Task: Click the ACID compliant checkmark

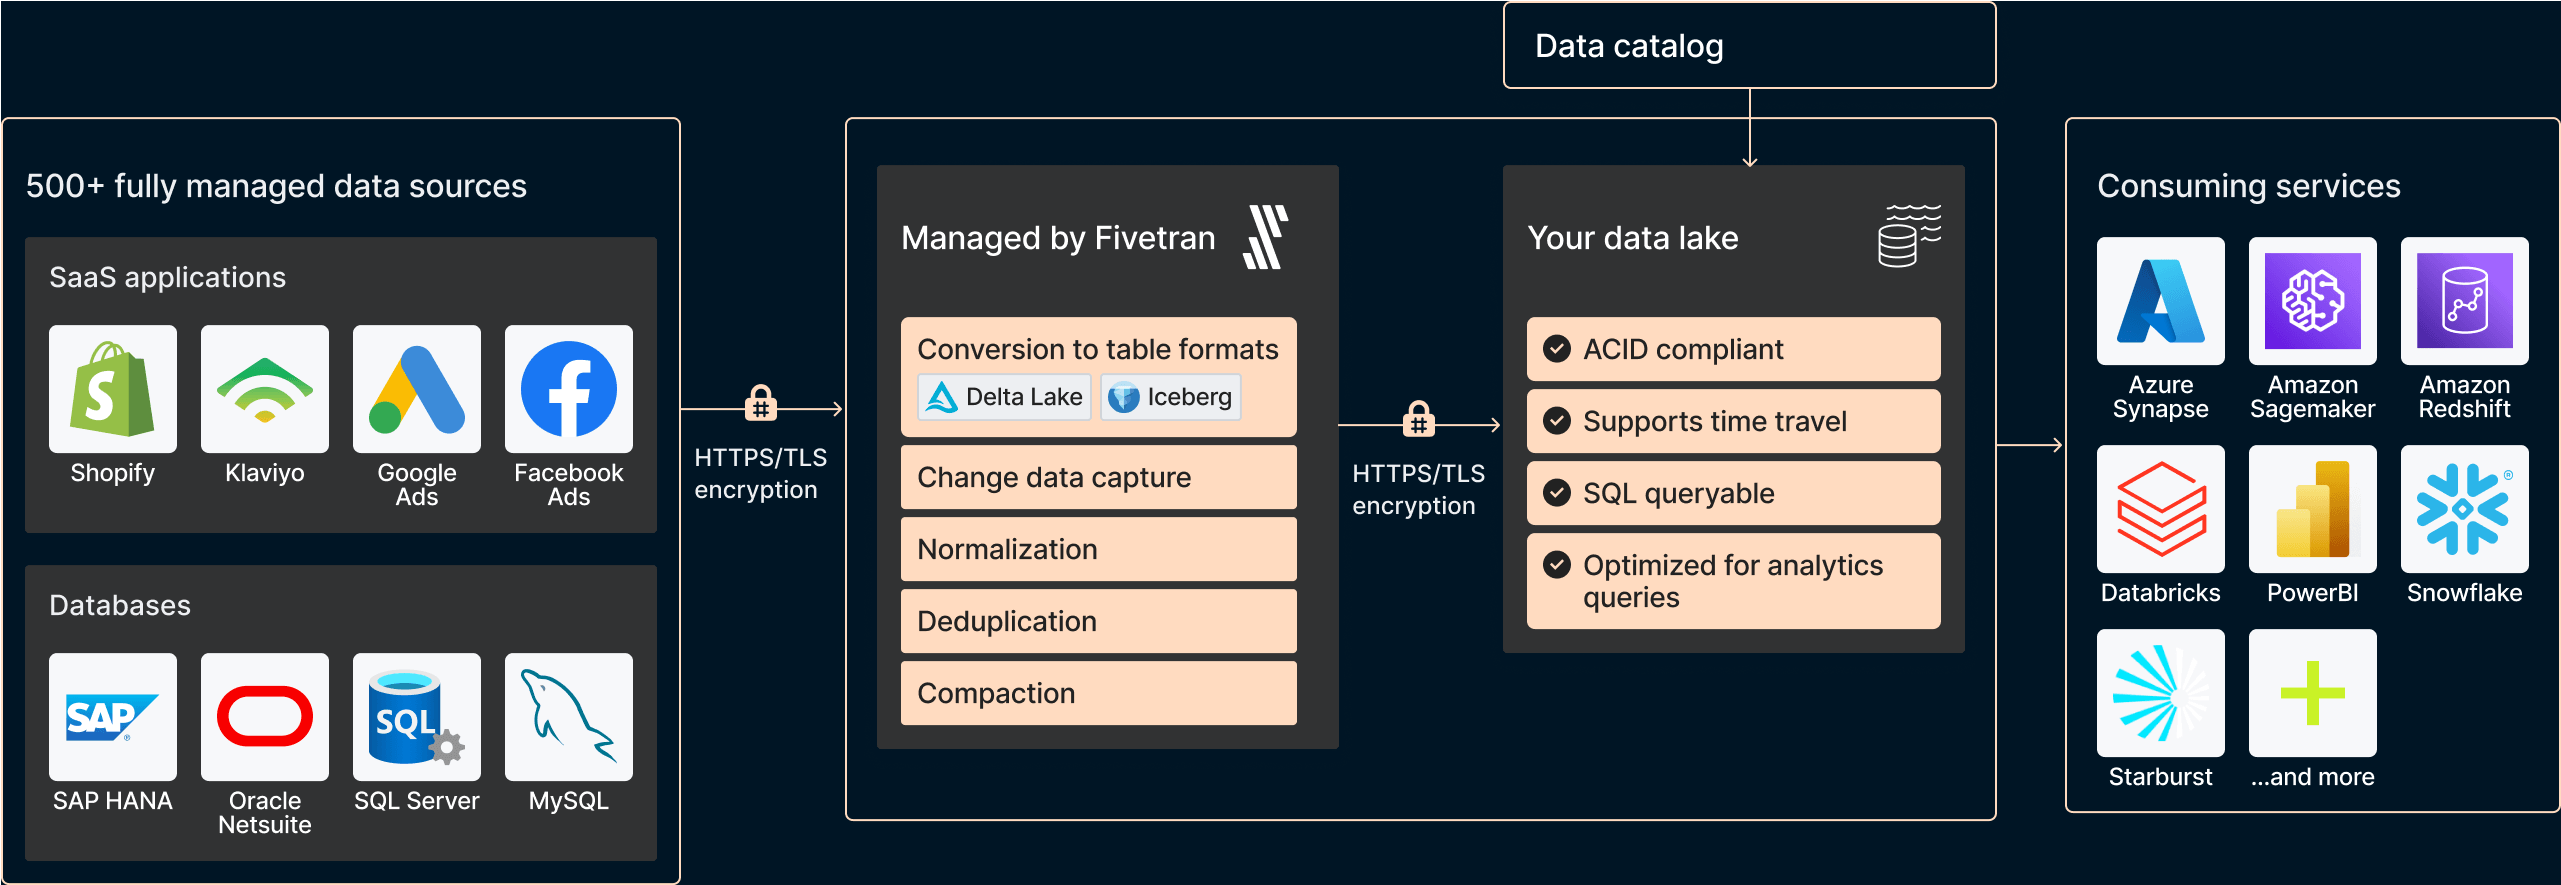Action: (1557, 349)
